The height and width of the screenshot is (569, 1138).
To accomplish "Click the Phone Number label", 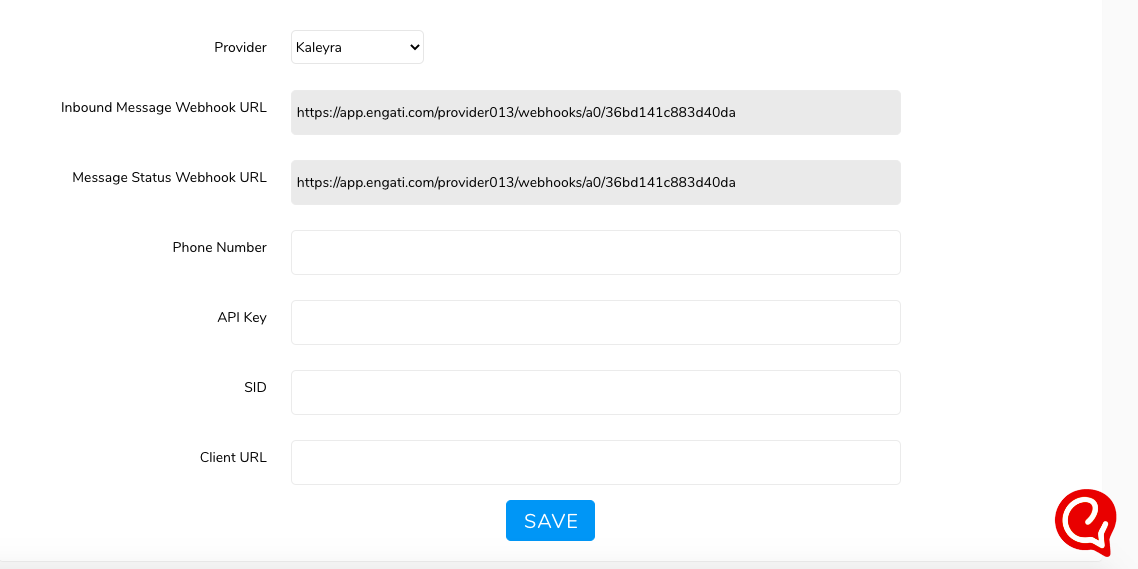I will tap(219, 247).
